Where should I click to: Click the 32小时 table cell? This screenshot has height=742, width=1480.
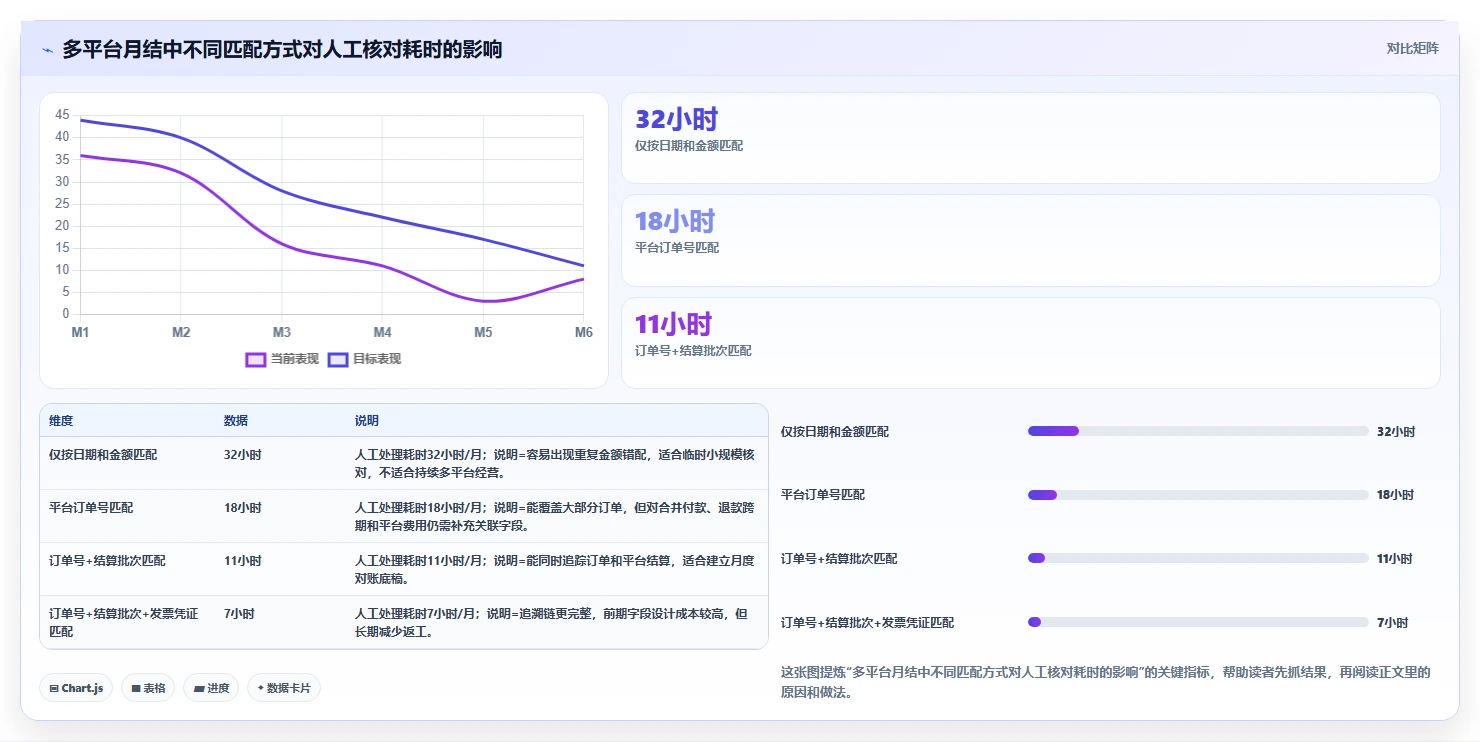pyautogui.click(x=243, y=454)
